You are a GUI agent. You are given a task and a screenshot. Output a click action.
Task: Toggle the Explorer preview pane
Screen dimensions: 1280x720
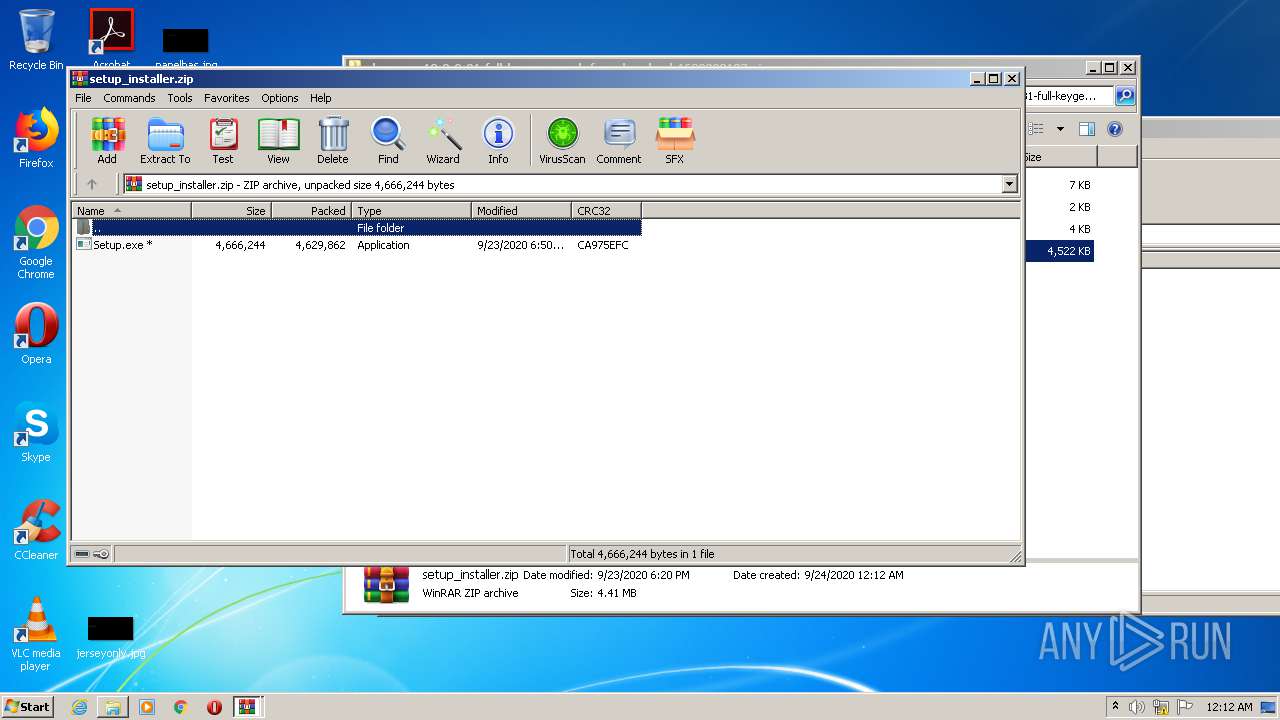click(1087, 129)
